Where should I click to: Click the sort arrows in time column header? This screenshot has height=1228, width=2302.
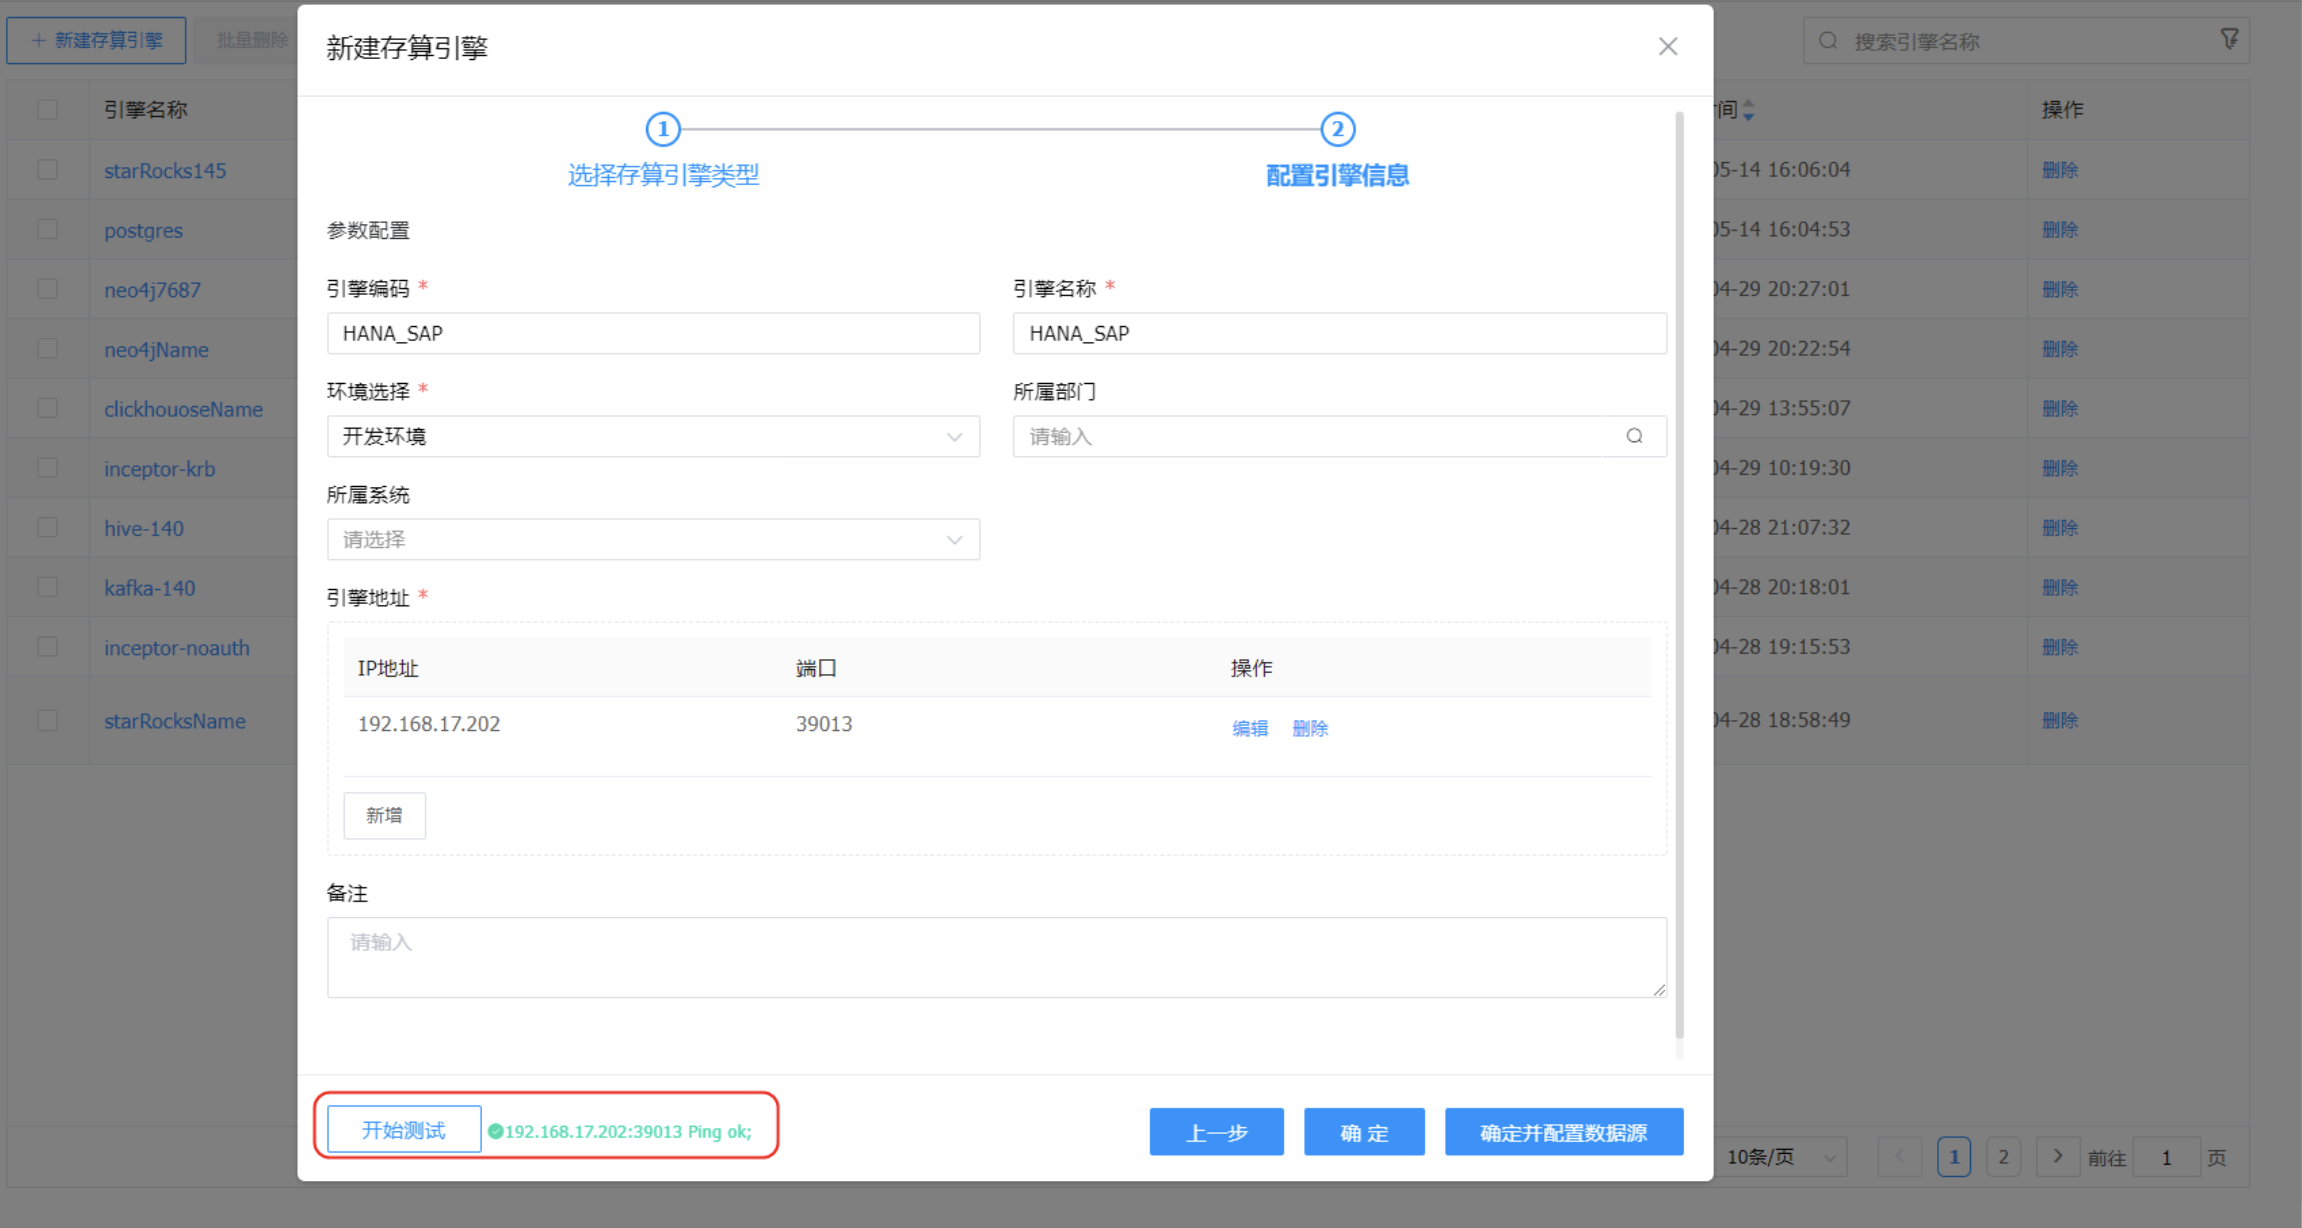(x=1748, y=110)
